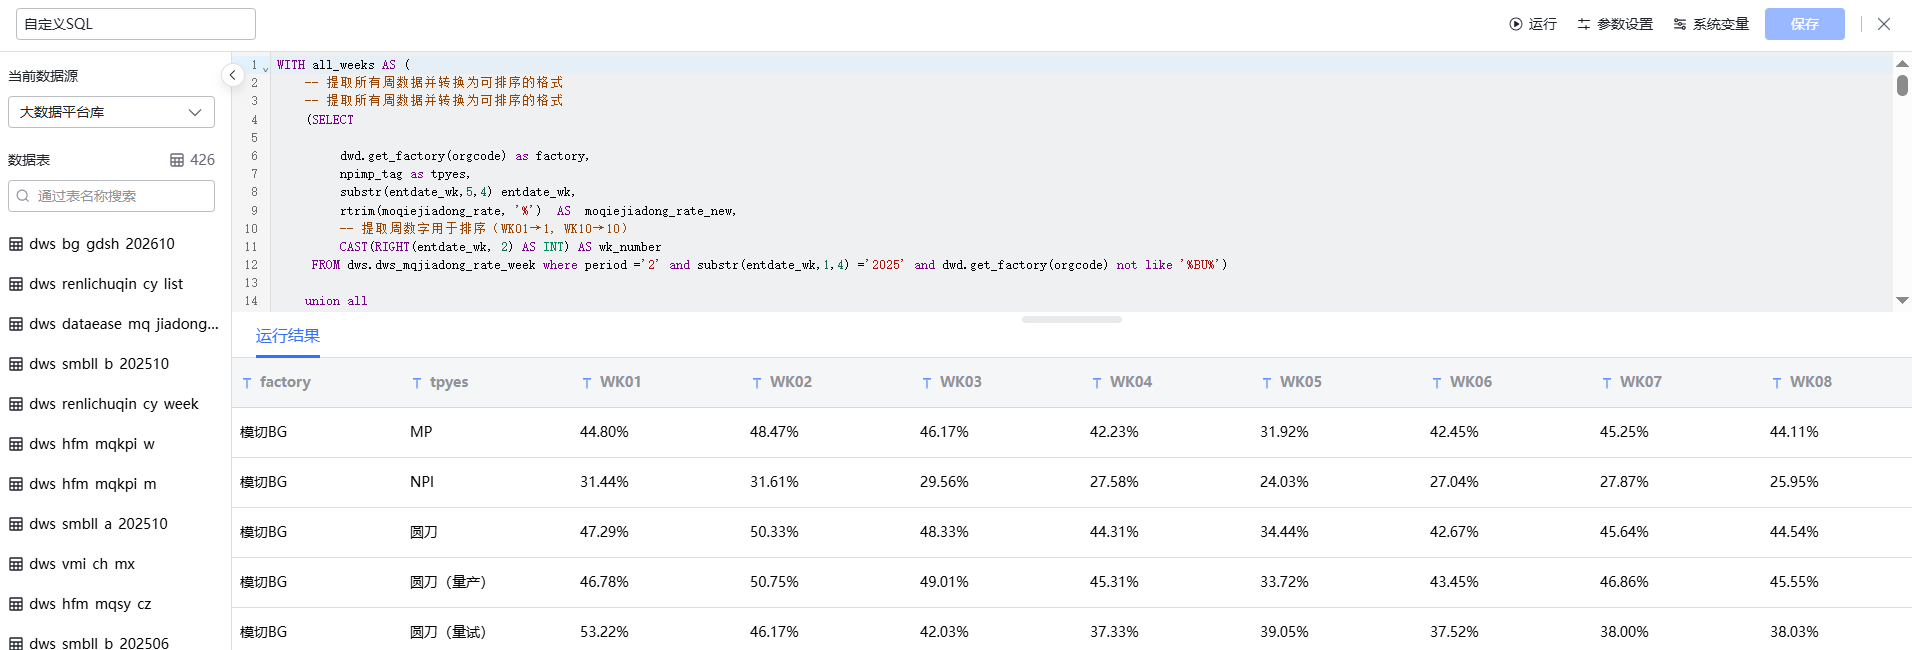Click the type icon on factory column

(x=247, y=383)
